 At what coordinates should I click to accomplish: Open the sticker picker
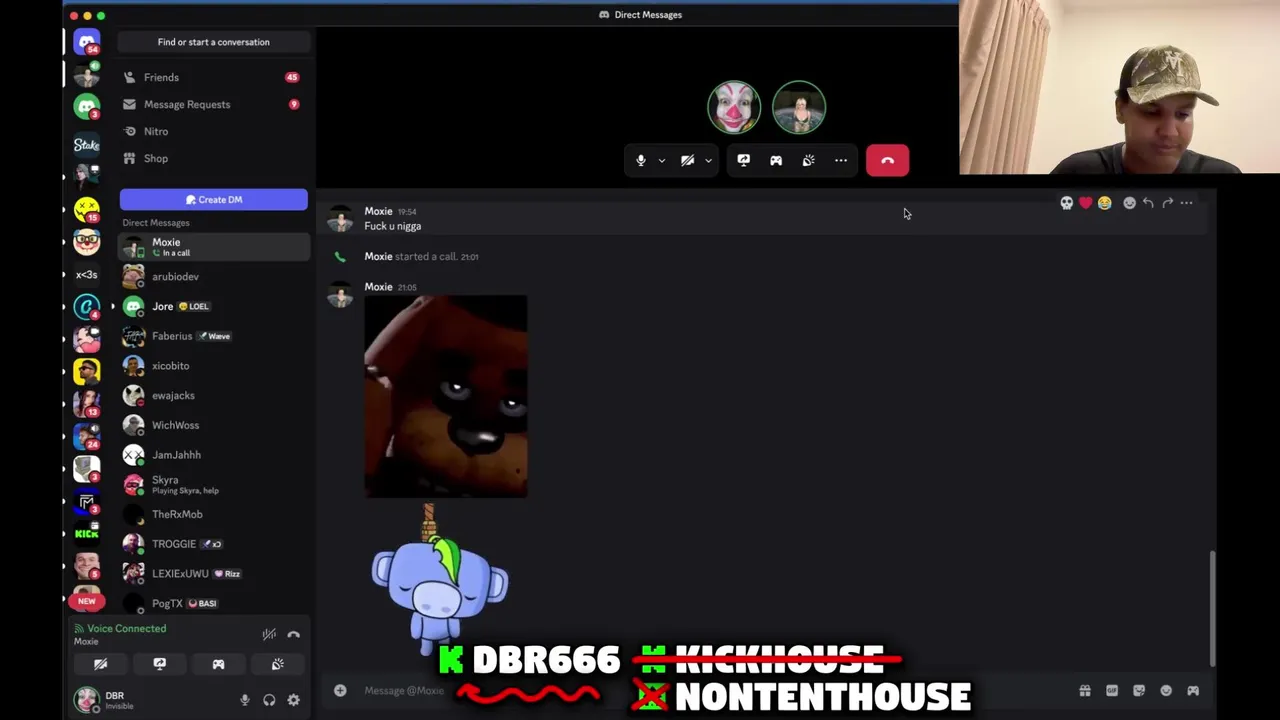(x=1138, y=690)
